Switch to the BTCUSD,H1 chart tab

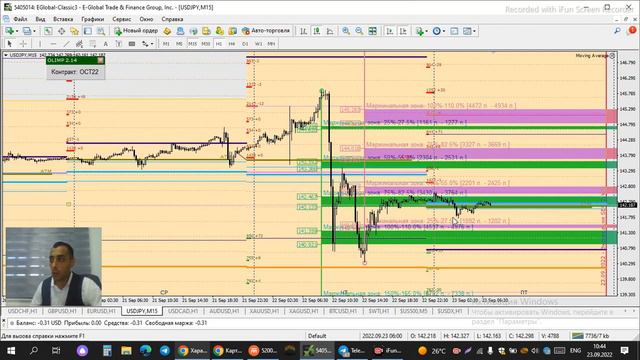coord(343,311)
